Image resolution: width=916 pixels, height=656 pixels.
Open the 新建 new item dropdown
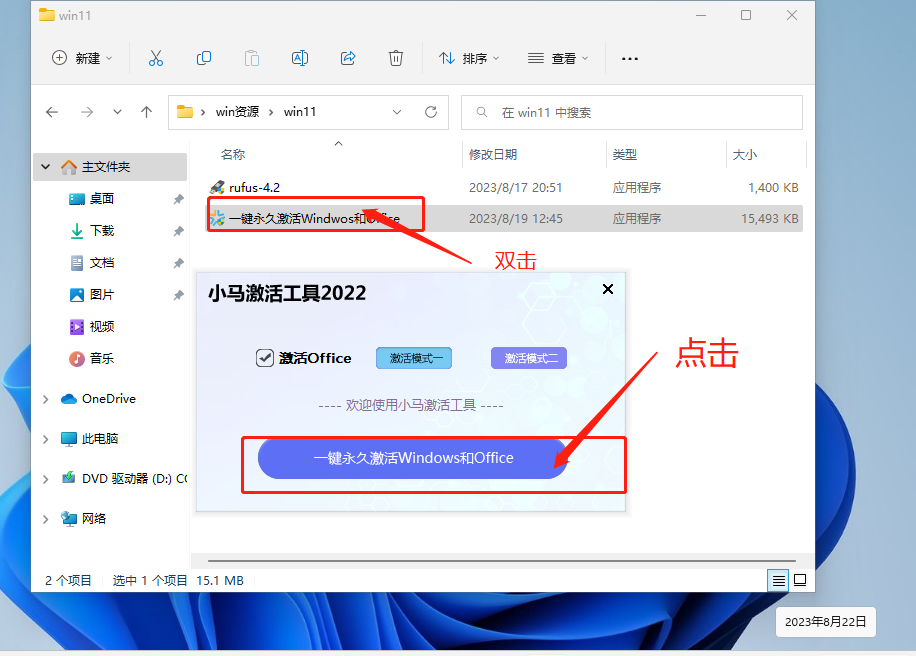(x=82, y=58)
